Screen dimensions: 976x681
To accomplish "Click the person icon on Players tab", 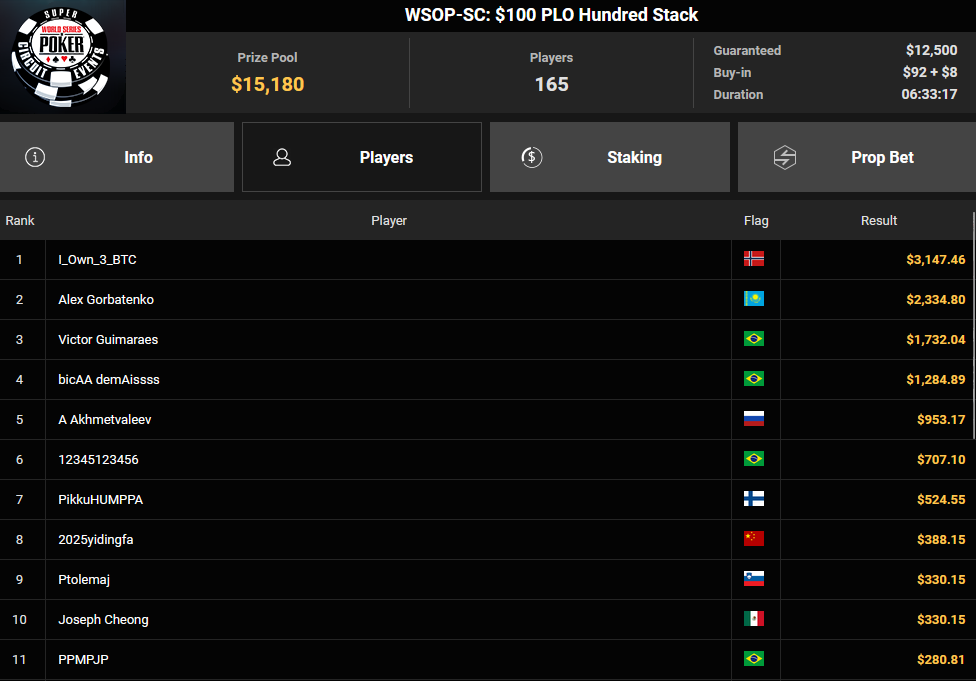I will pos(282,157).
